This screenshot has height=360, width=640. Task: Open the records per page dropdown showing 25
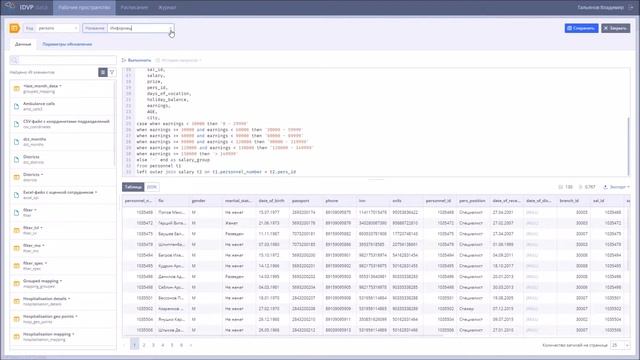point(620,345)
